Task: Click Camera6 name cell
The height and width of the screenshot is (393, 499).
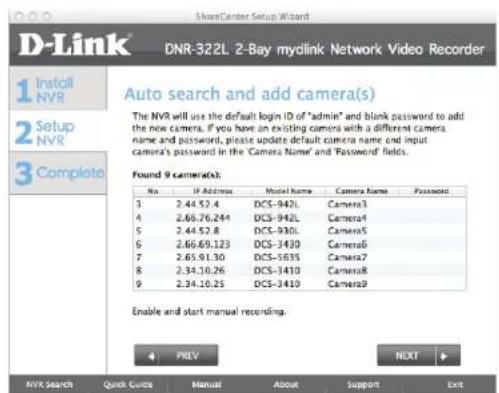Action: (x=347, y=244)
